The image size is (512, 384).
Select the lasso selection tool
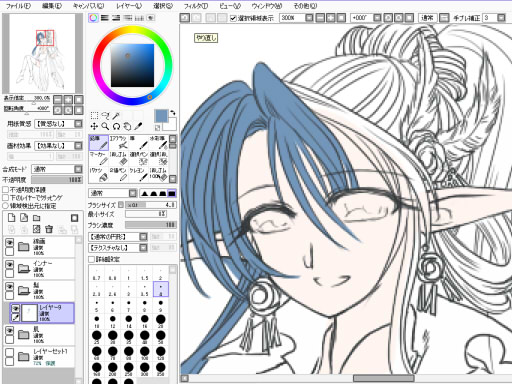tap(105, 116)
